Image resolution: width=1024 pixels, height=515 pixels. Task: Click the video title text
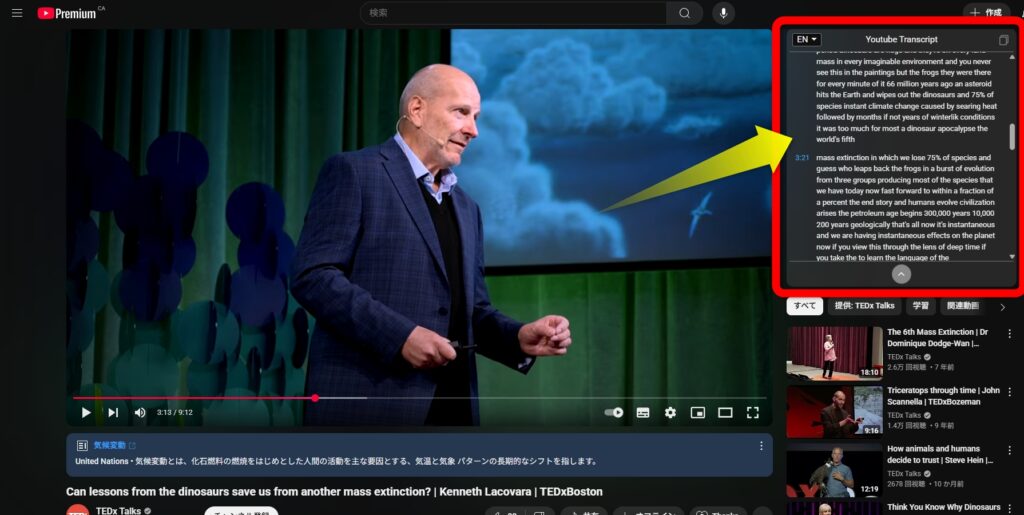pyautogui.click(x=334, y=492)
